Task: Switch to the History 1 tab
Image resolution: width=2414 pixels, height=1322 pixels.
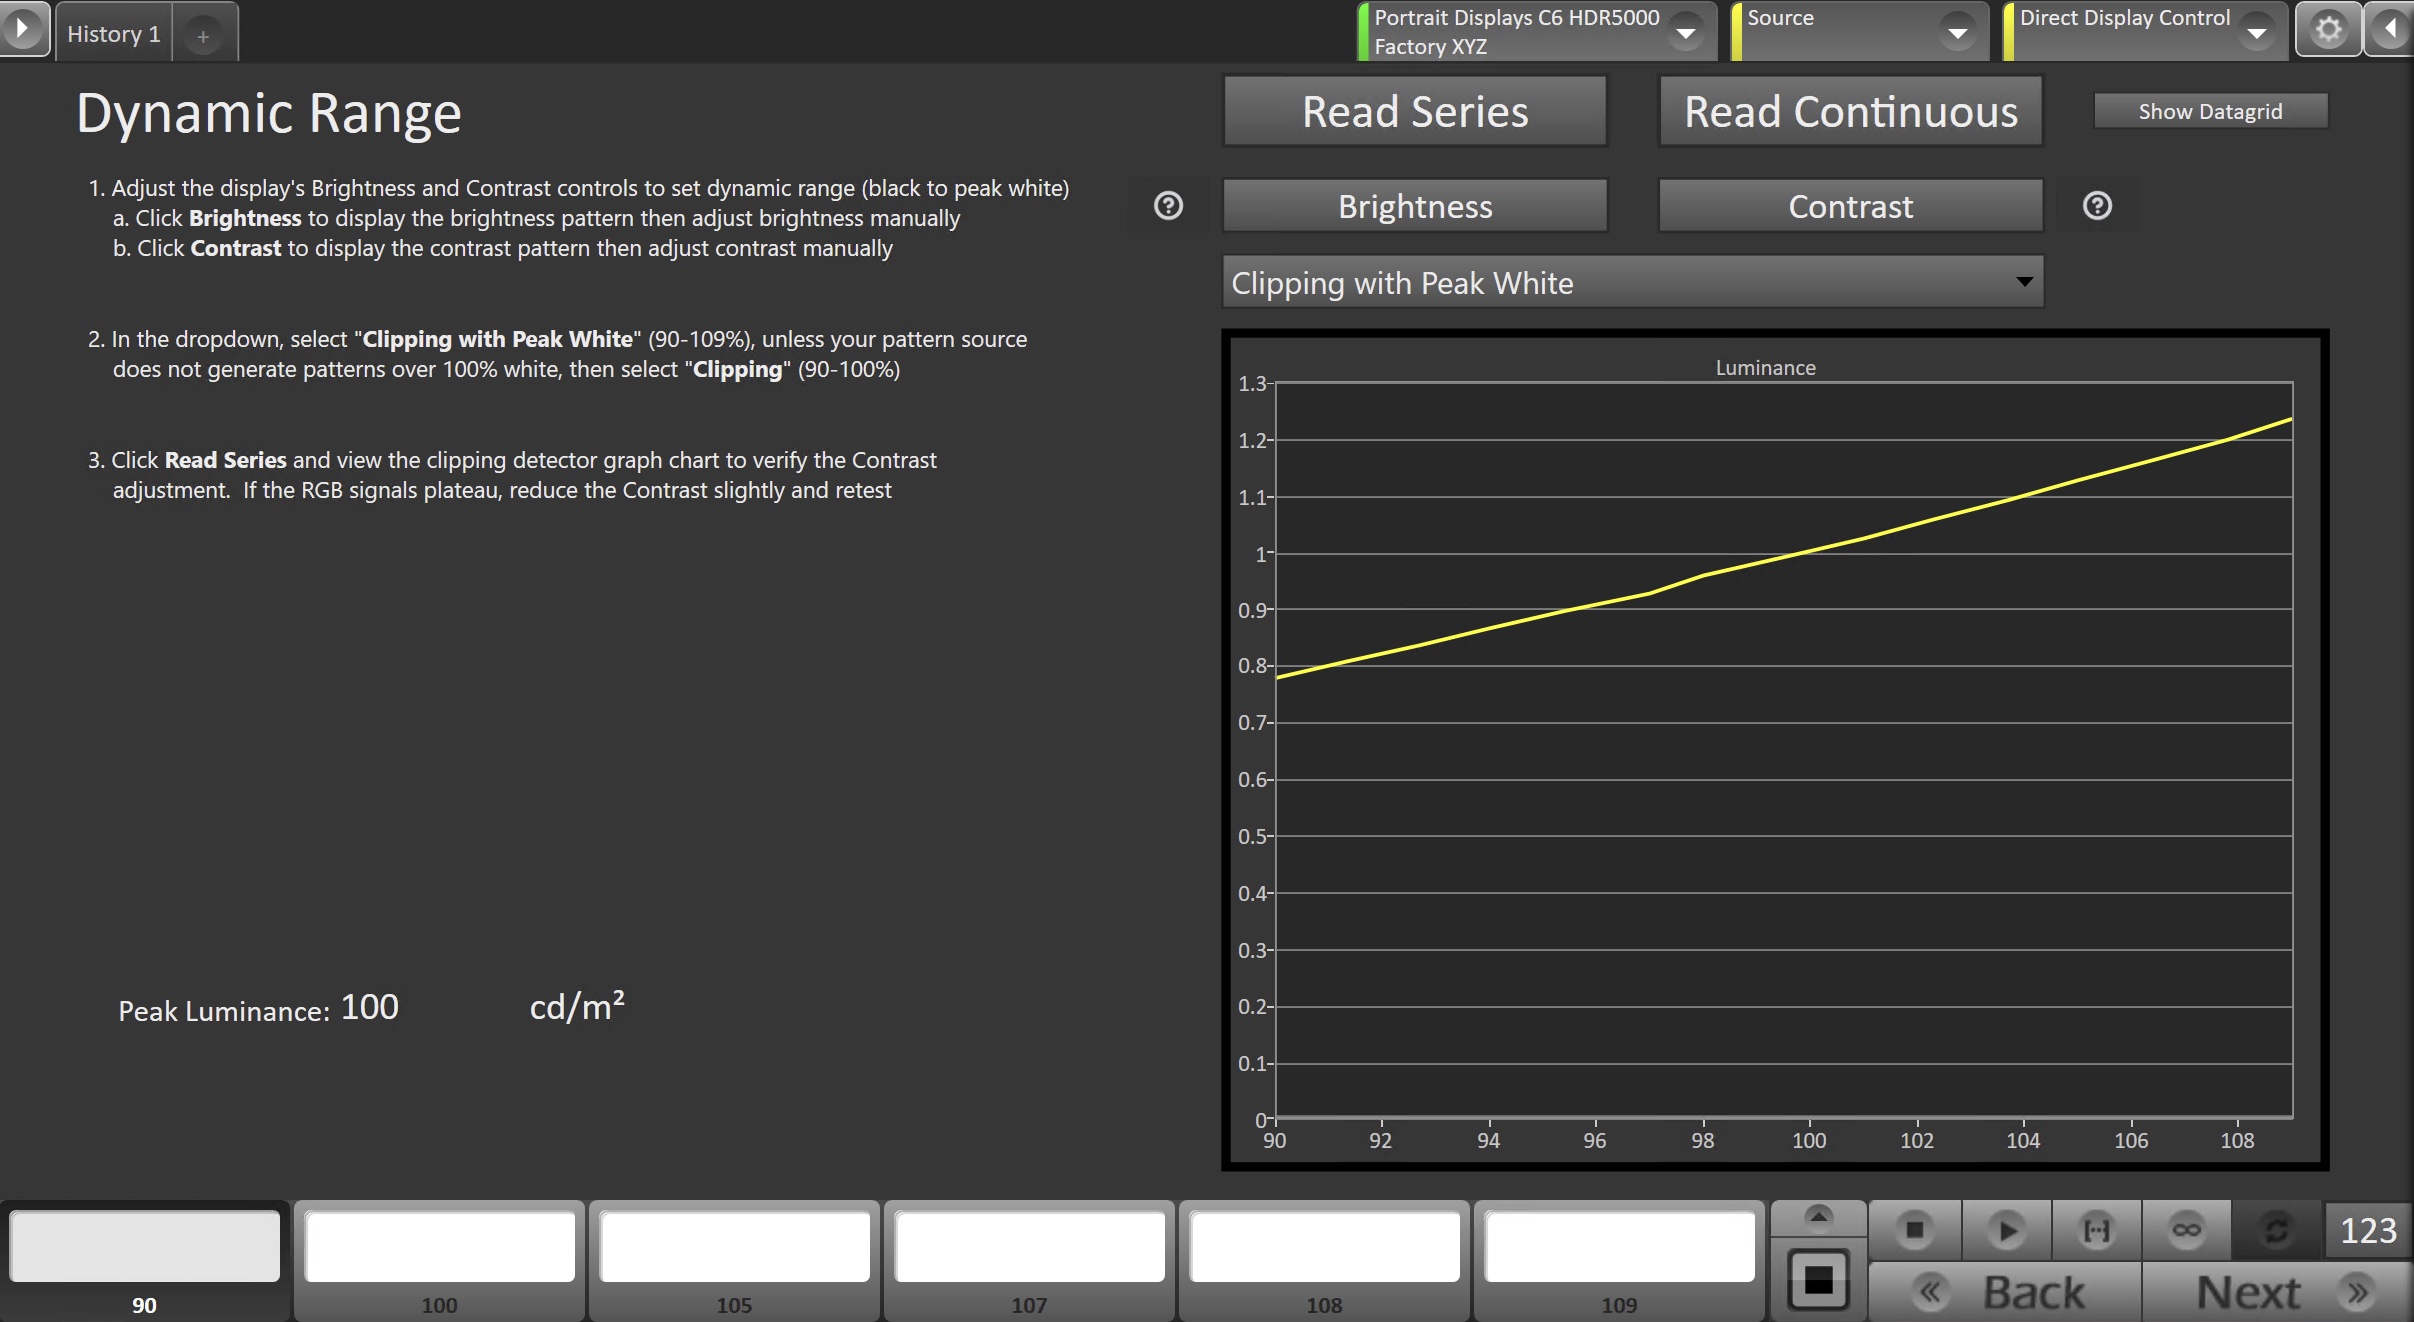Action: click(x=113, y=34)
